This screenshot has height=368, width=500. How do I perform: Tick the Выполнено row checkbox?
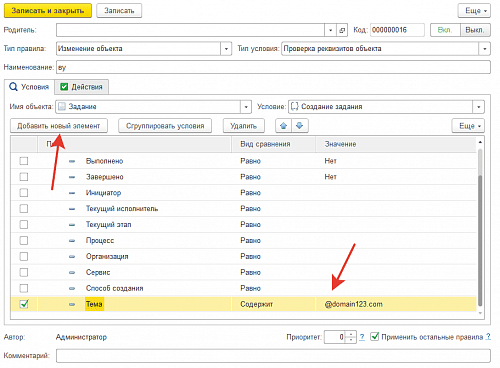(x=24, y=161)
